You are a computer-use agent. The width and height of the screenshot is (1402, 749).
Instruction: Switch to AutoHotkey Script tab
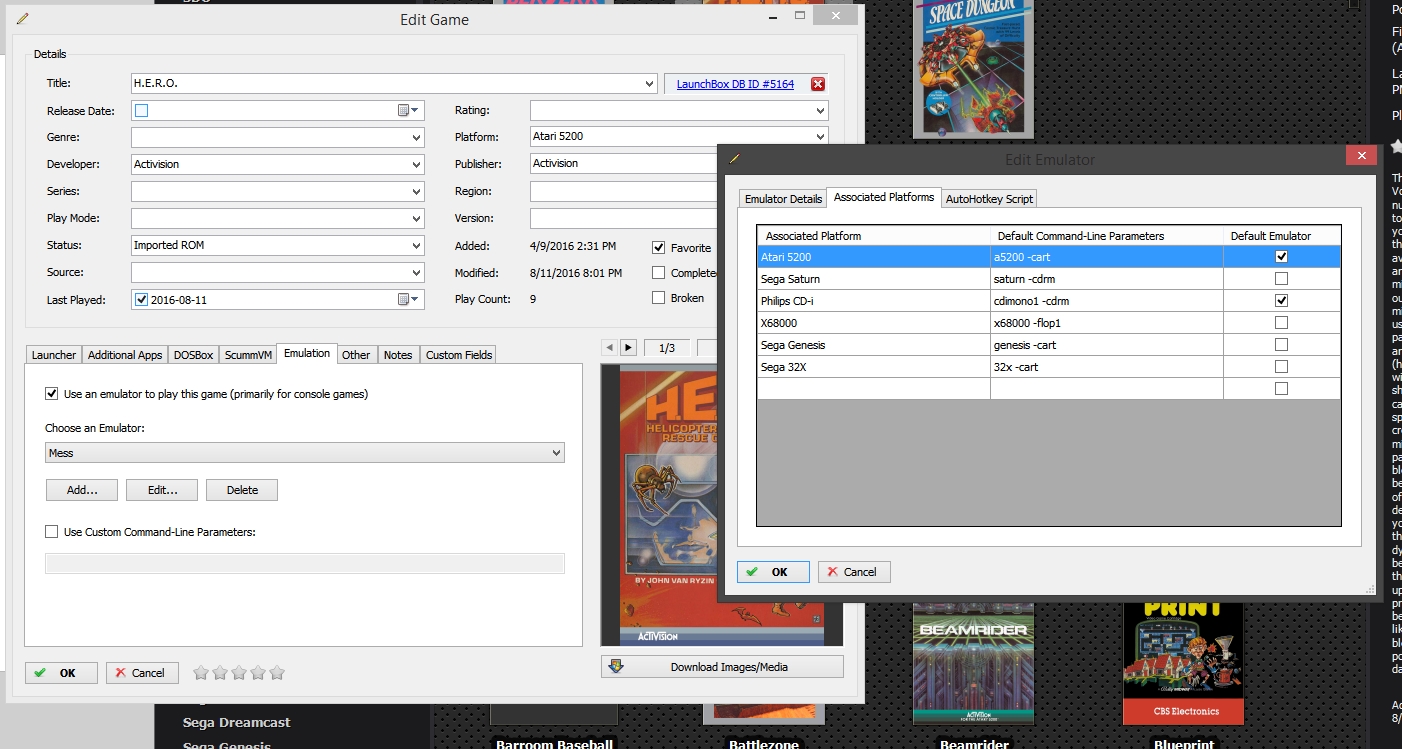989,199
